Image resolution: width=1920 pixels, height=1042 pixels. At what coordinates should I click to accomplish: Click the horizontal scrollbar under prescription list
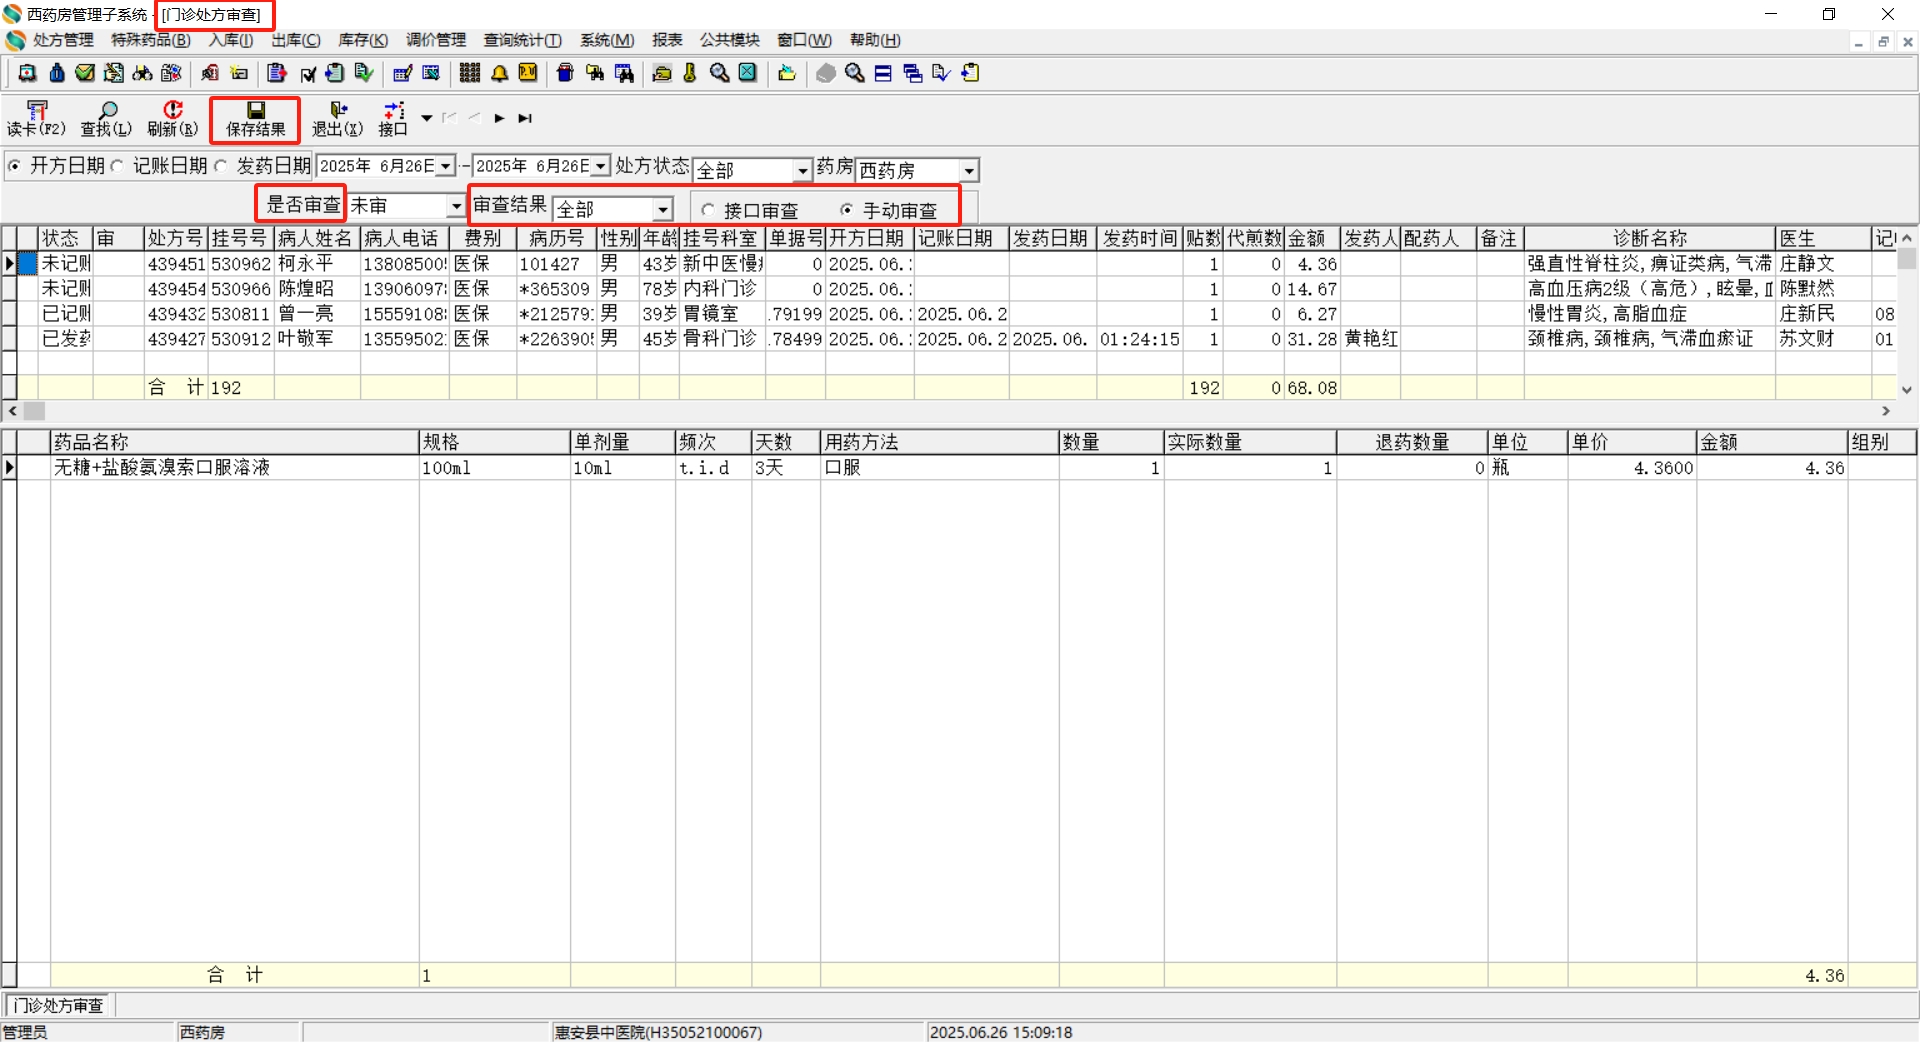tap(950, 411)
